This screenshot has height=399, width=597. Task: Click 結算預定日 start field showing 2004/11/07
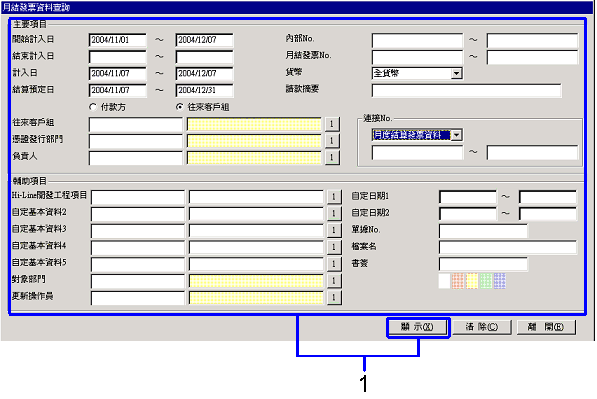click(x=118, y=90)
